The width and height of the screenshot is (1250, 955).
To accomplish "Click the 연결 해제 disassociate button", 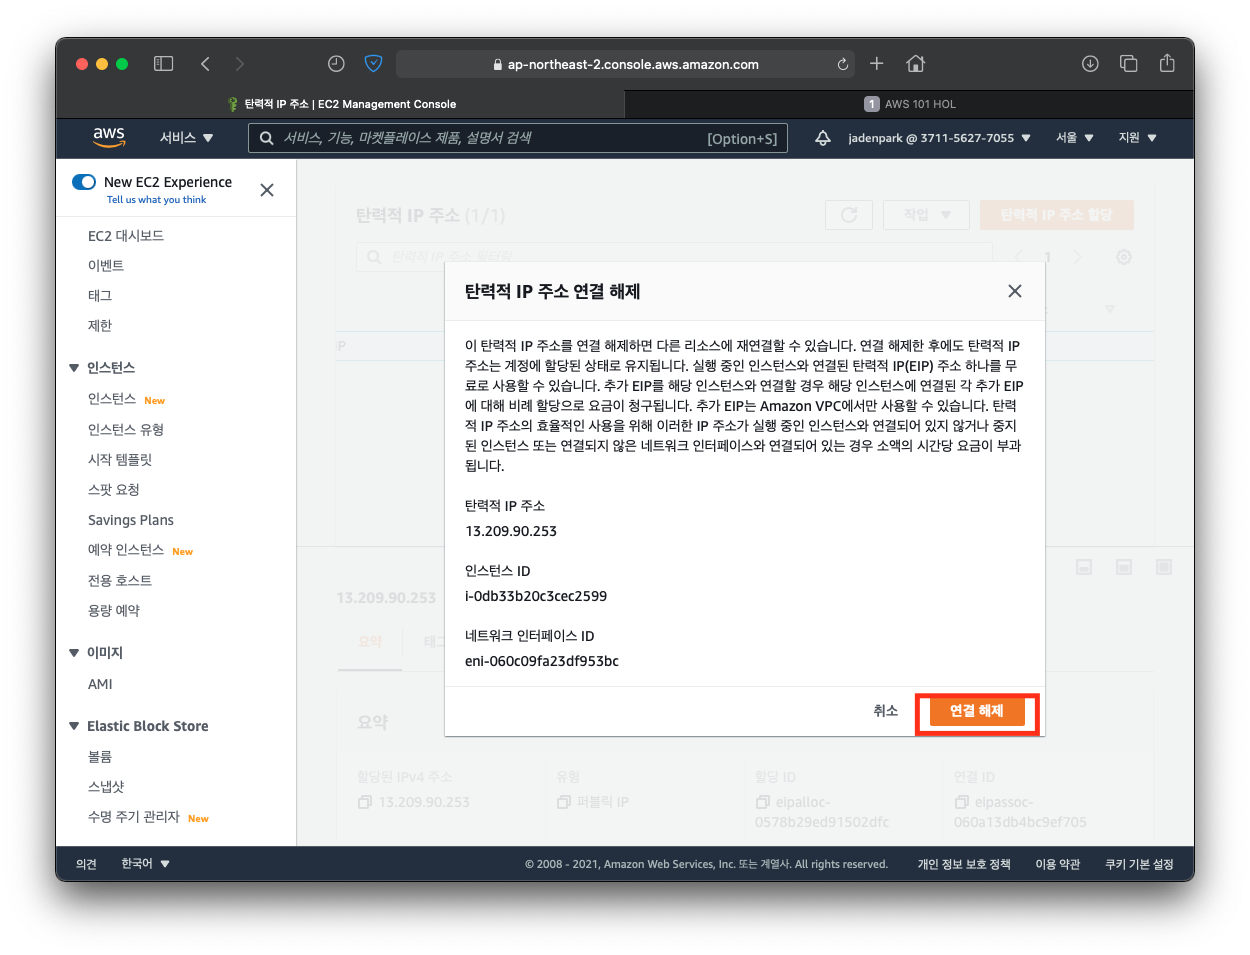I will [977, 711].
